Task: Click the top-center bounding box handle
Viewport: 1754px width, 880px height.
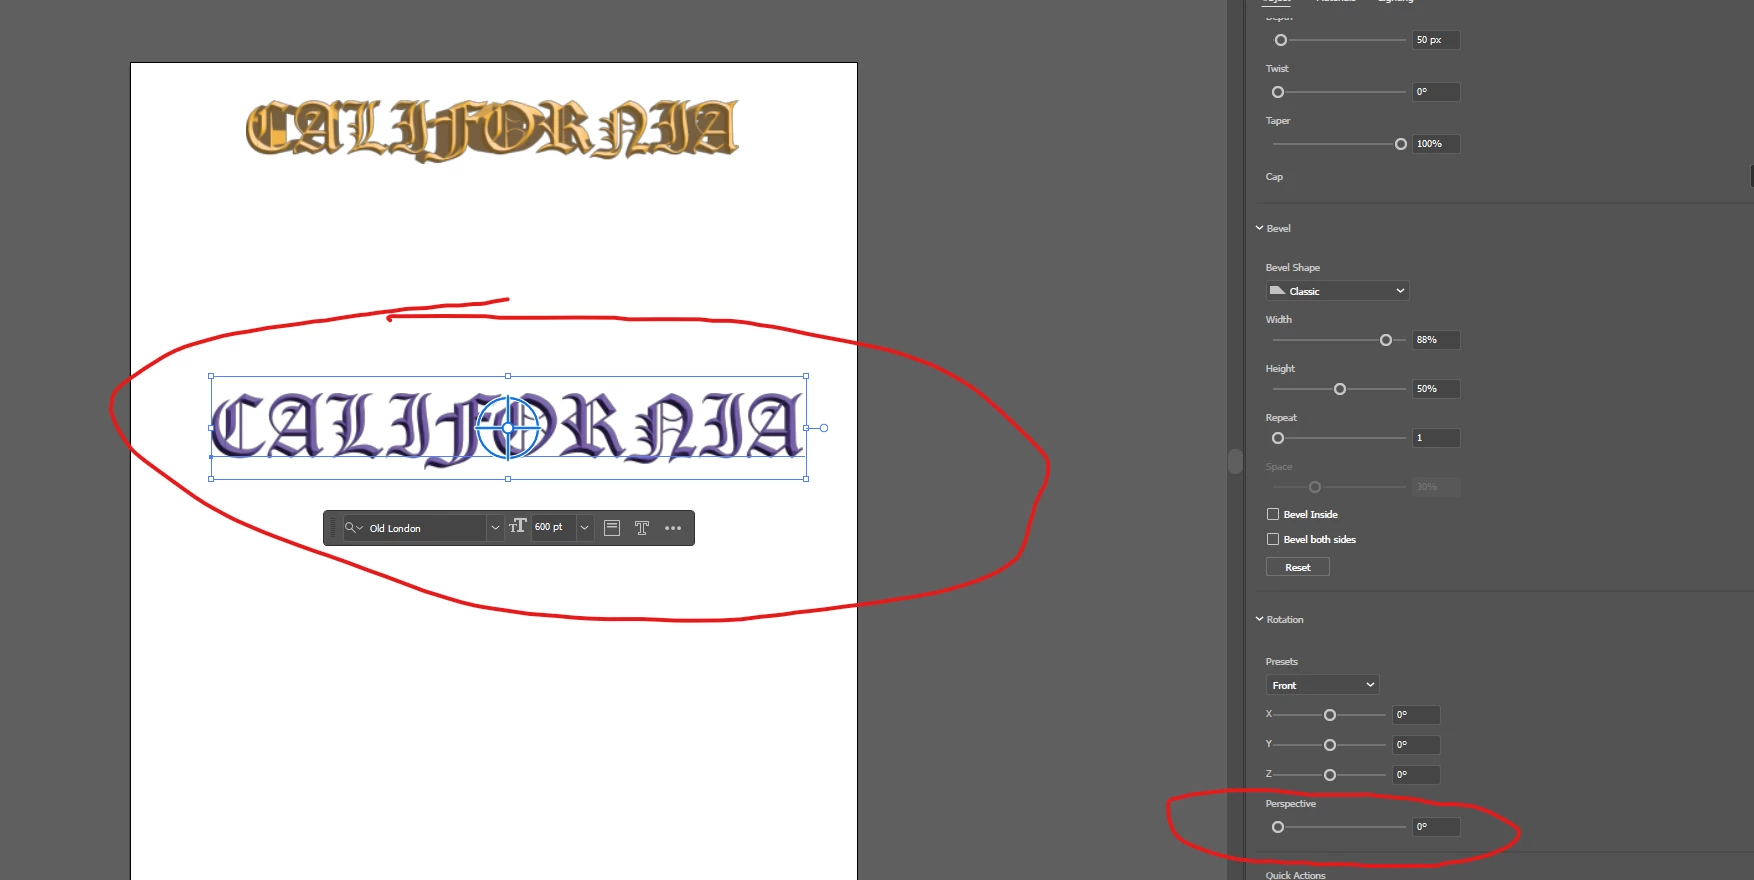Action: [508, 376]
